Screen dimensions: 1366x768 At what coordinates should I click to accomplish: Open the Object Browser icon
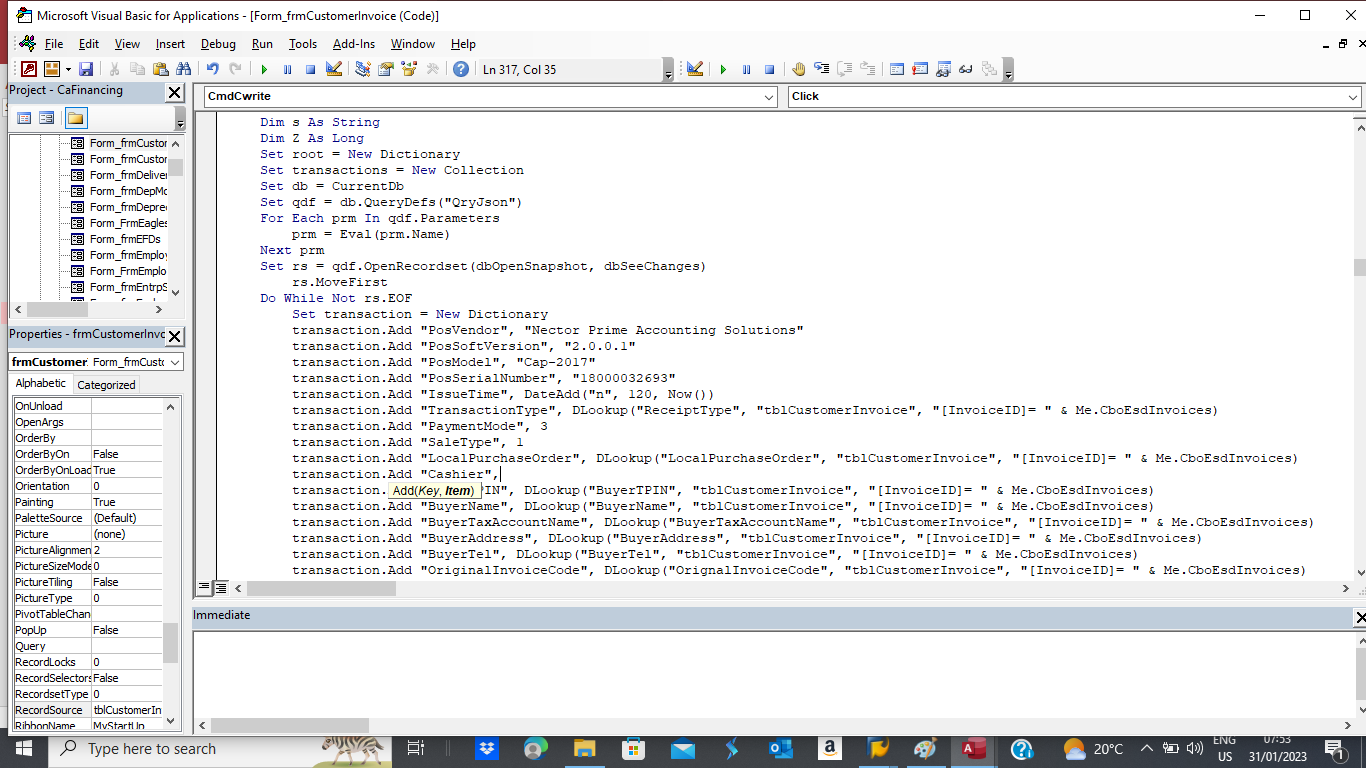pos(408,69)
